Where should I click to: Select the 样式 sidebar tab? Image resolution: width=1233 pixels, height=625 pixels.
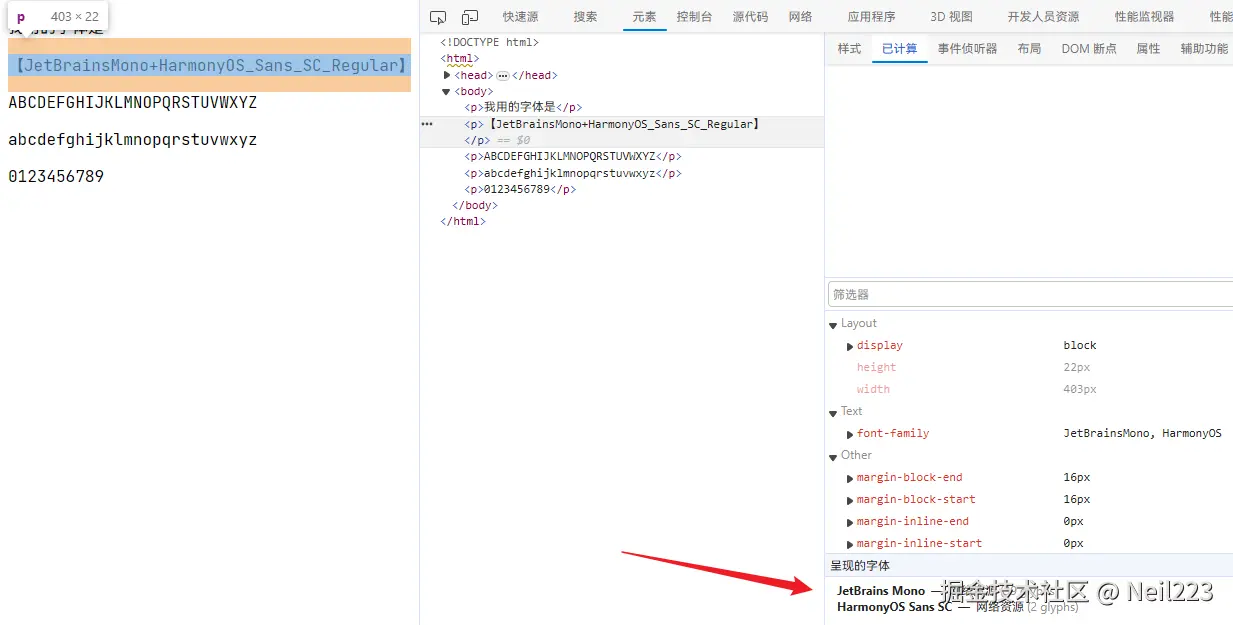point(849,49)
